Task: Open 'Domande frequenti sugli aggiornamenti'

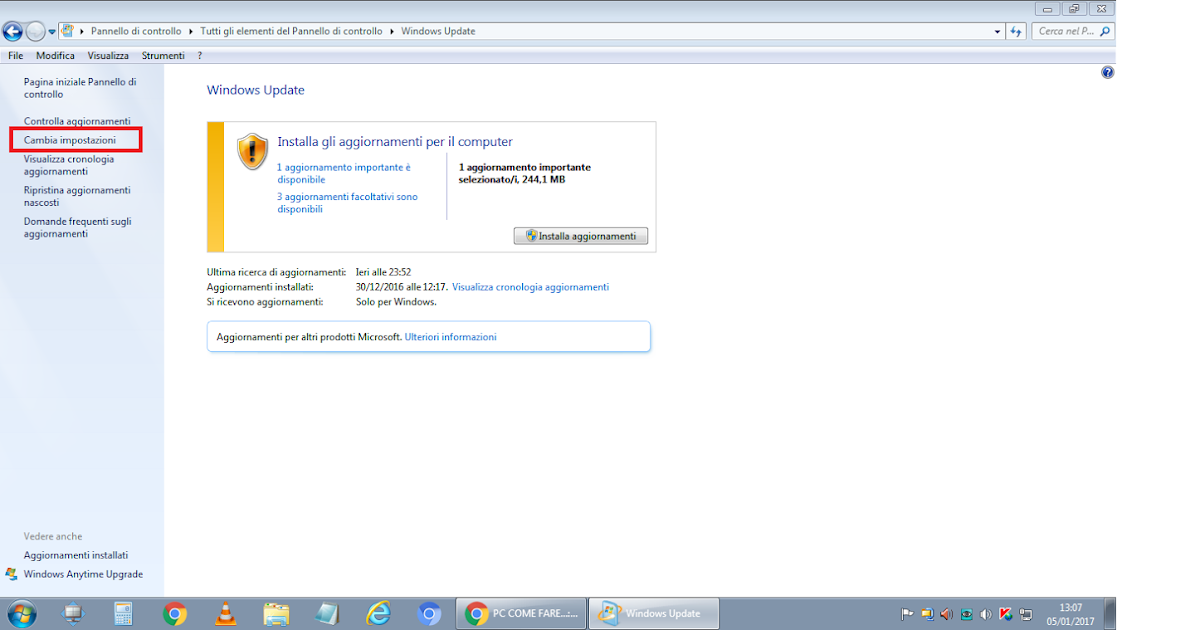Action: point(78,227)
